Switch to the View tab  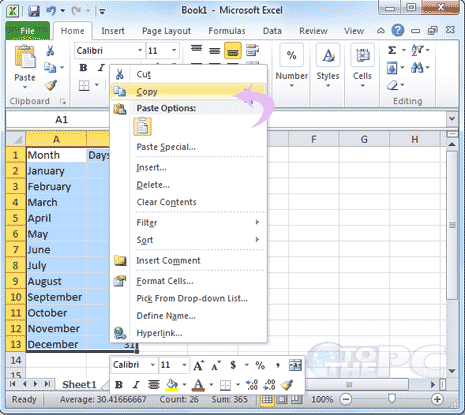point(354,31)
